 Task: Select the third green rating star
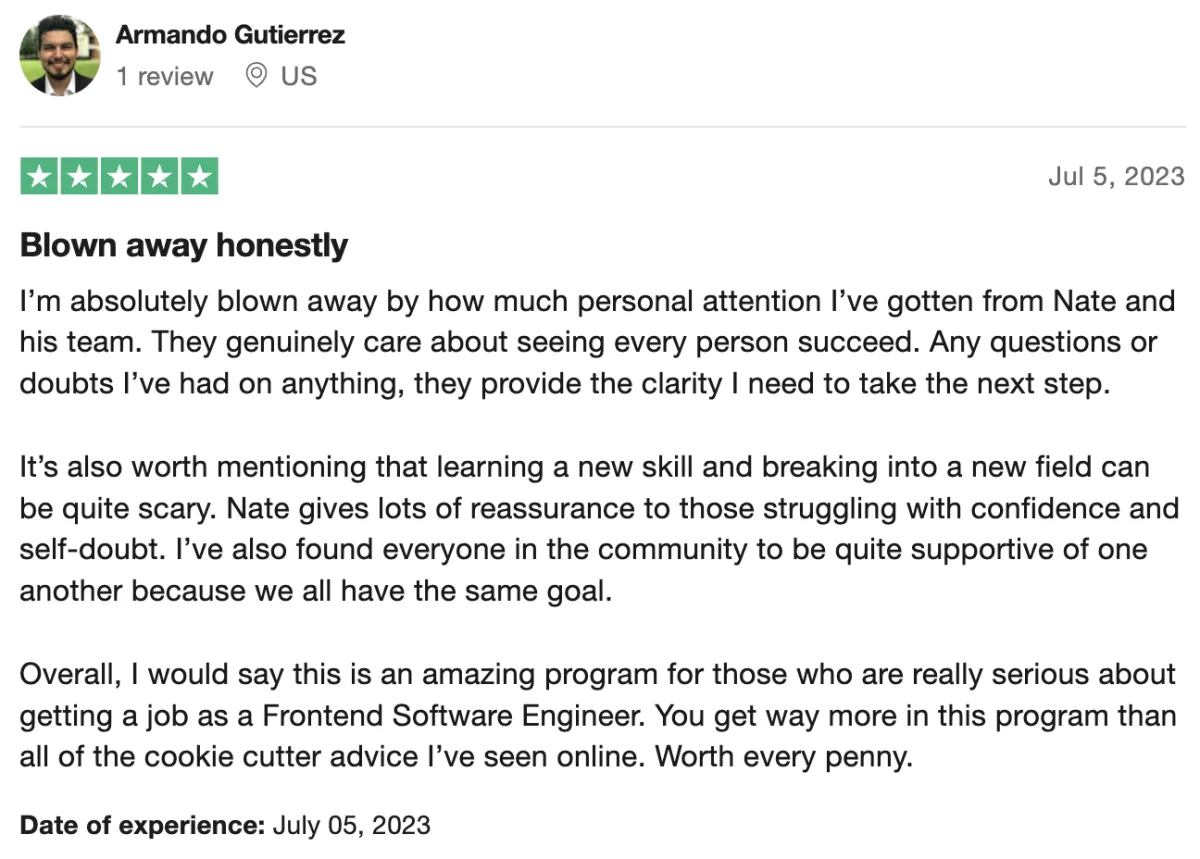[119, 176]
